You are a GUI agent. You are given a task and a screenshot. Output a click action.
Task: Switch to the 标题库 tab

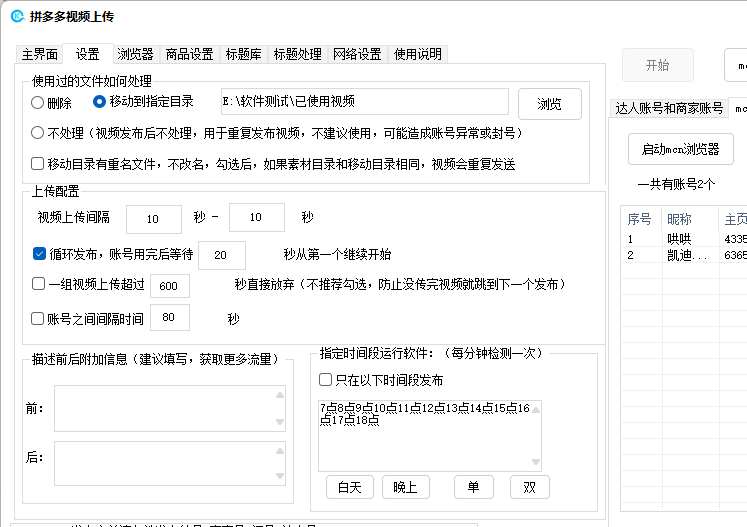tap(243, 54)
